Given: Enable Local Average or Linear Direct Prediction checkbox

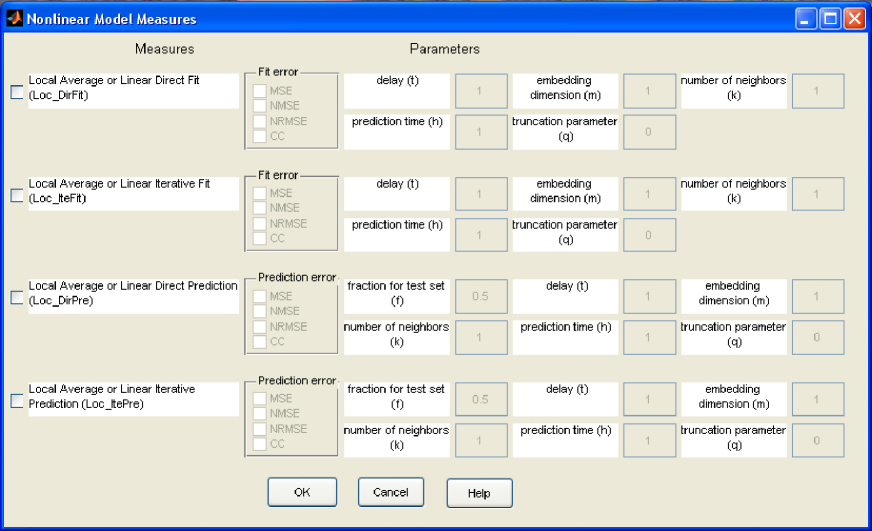Looking at the screenshot, I should pos(17,297).
